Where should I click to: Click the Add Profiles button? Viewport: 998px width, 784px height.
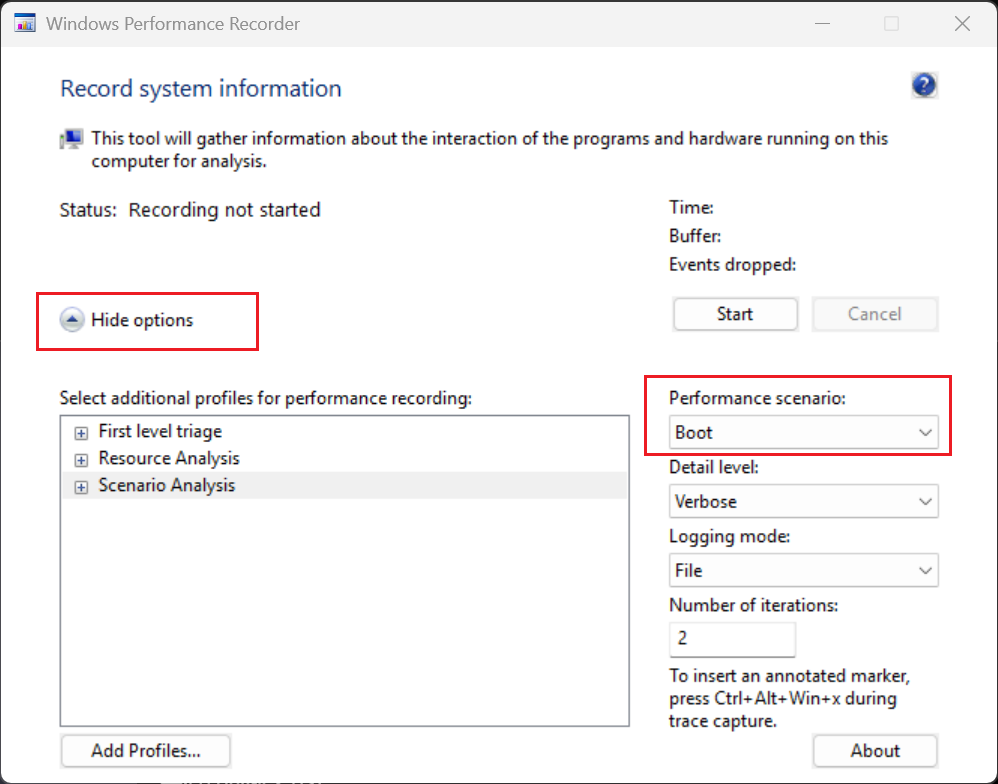pos(146,751)
